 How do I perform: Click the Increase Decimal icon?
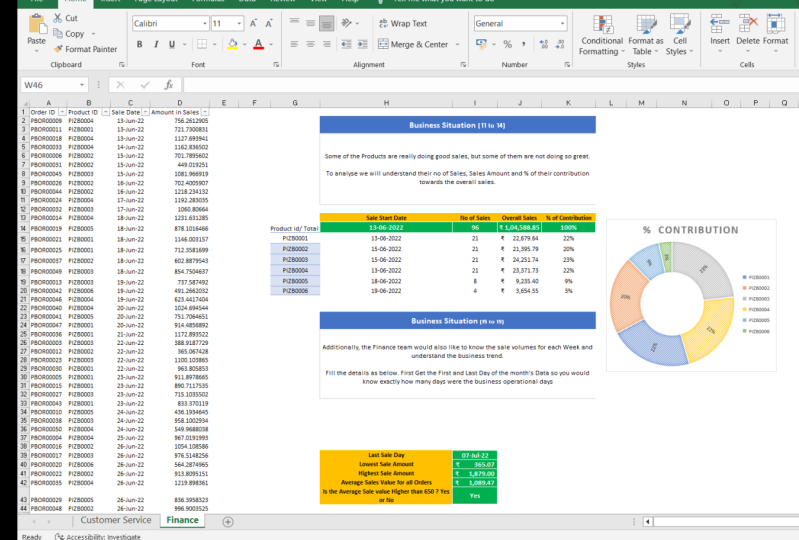click(544, 44)
